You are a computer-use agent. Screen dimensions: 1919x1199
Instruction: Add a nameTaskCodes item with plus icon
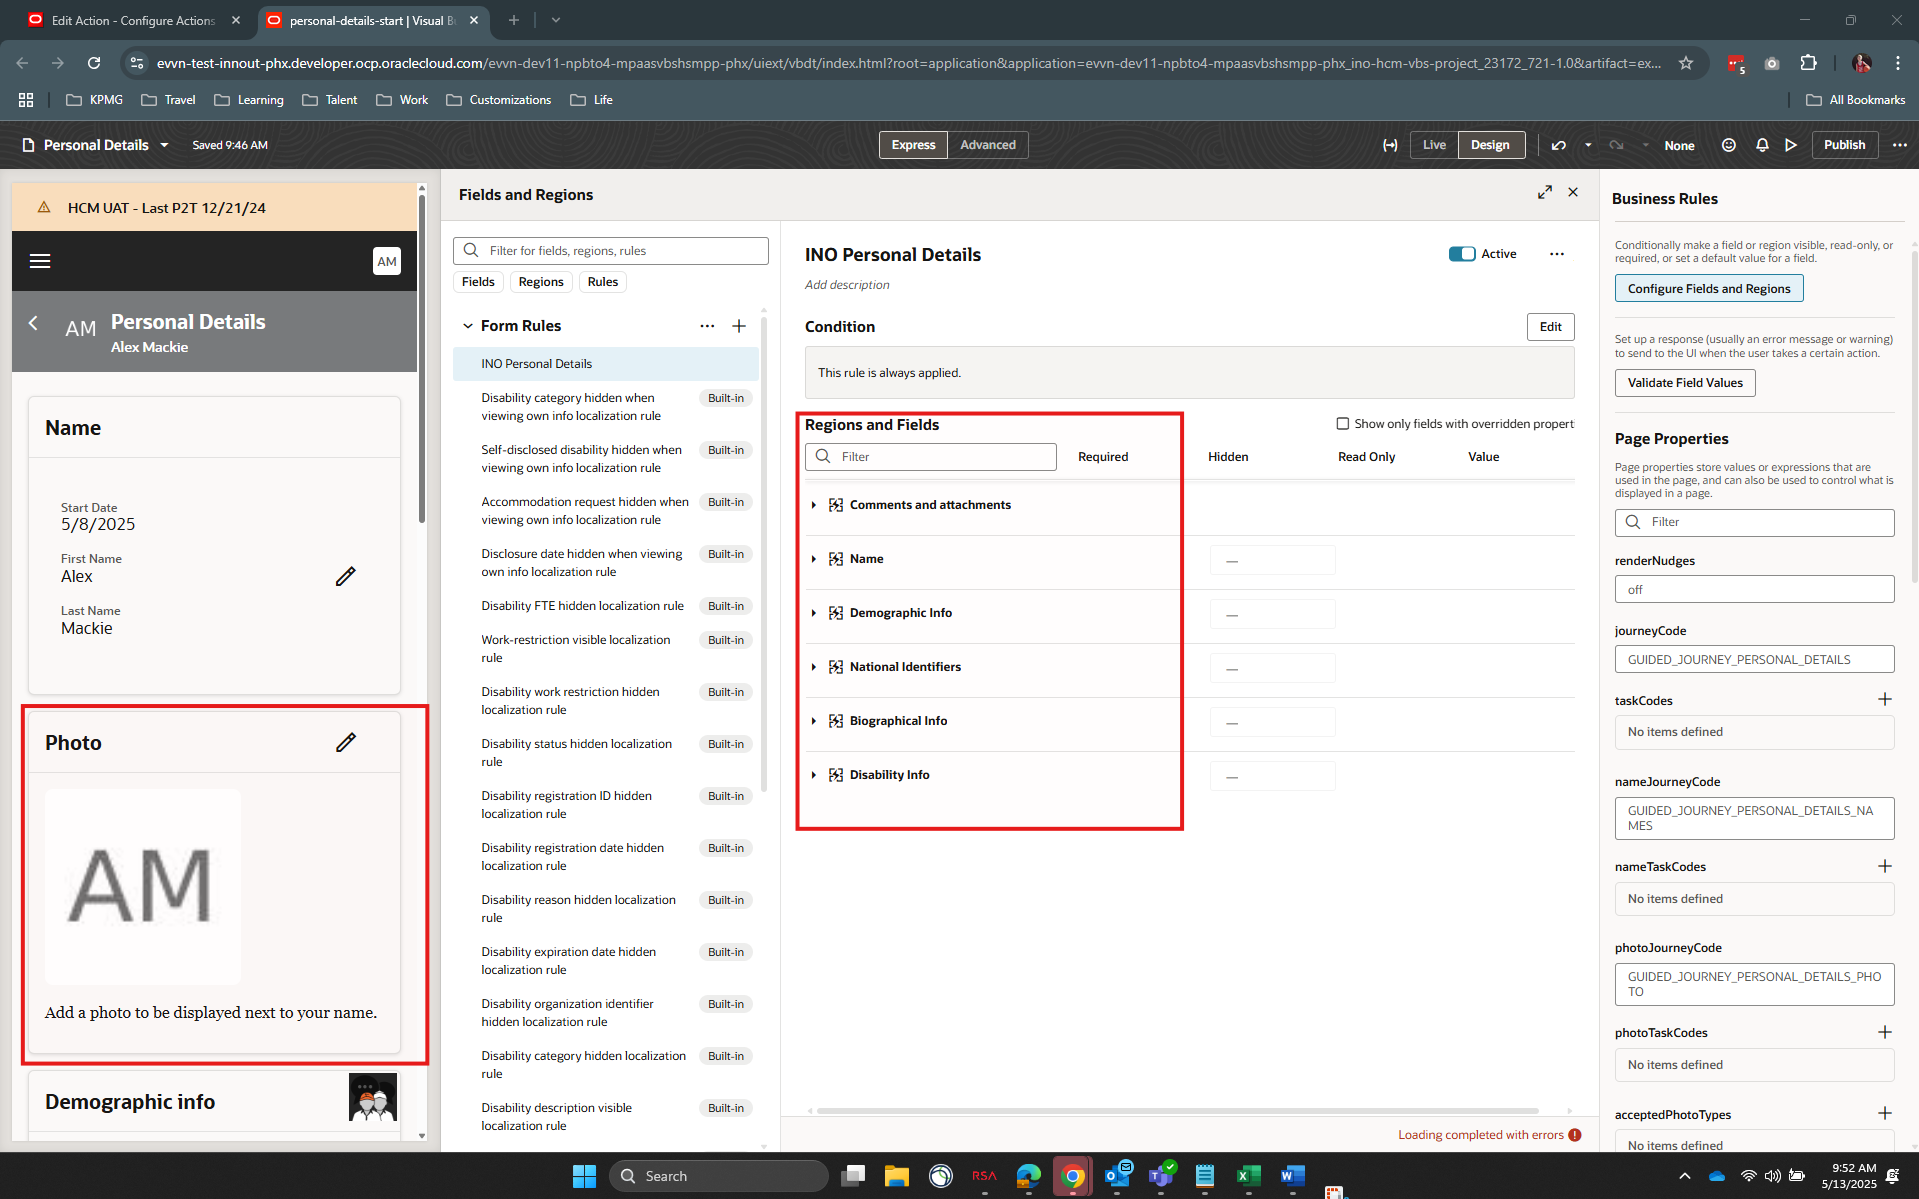click(x=1885, y=866)
